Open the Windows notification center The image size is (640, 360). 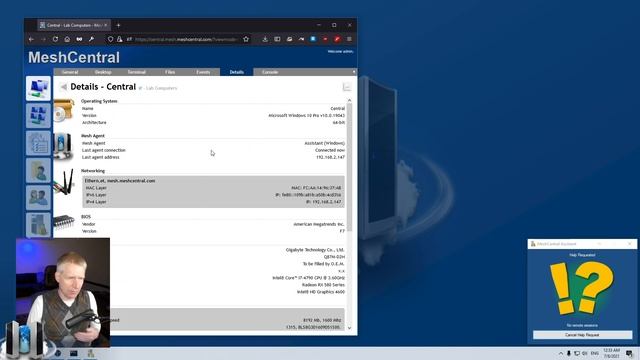629,353
